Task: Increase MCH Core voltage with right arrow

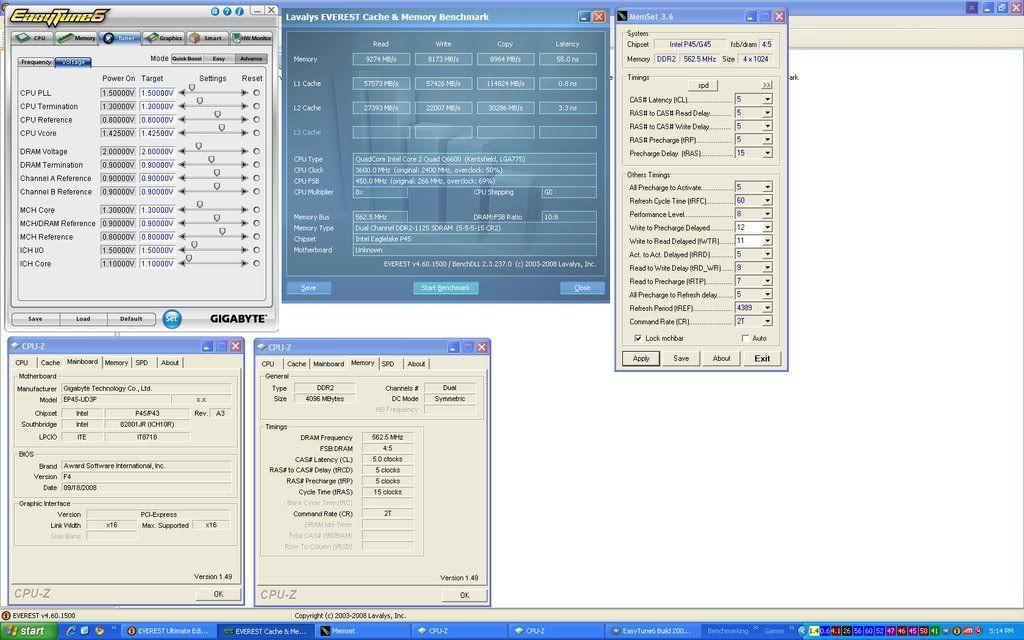Action: pyautogui.click(x=244, y=210)
